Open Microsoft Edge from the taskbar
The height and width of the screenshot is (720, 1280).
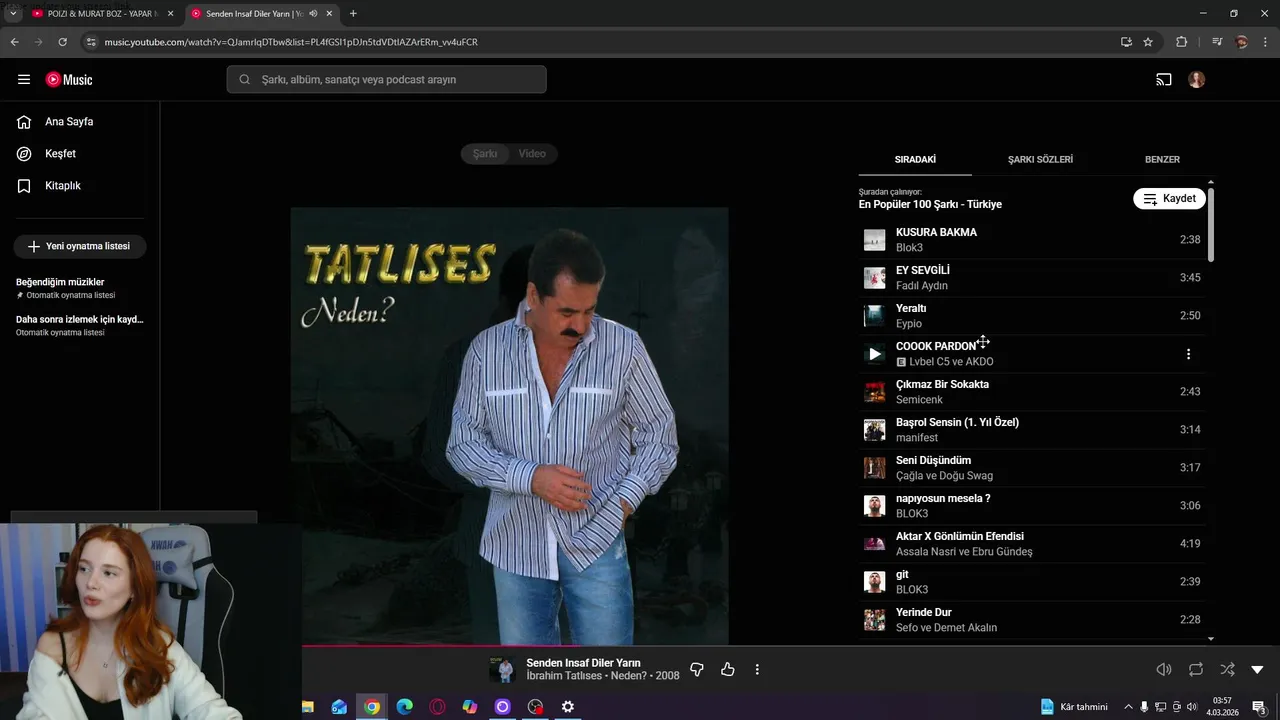pyautogui.click(x=404, y=707)
